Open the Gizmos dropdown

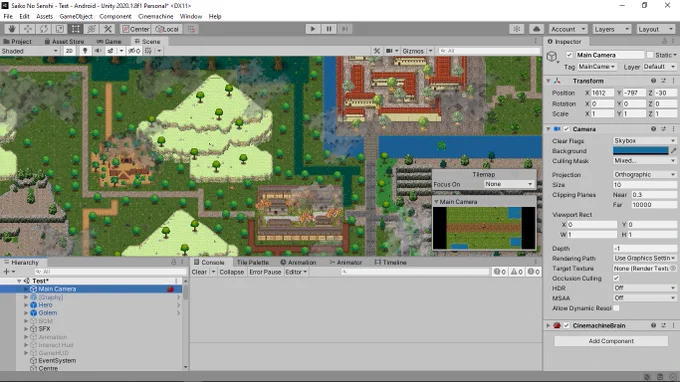(x=417, y=51)
